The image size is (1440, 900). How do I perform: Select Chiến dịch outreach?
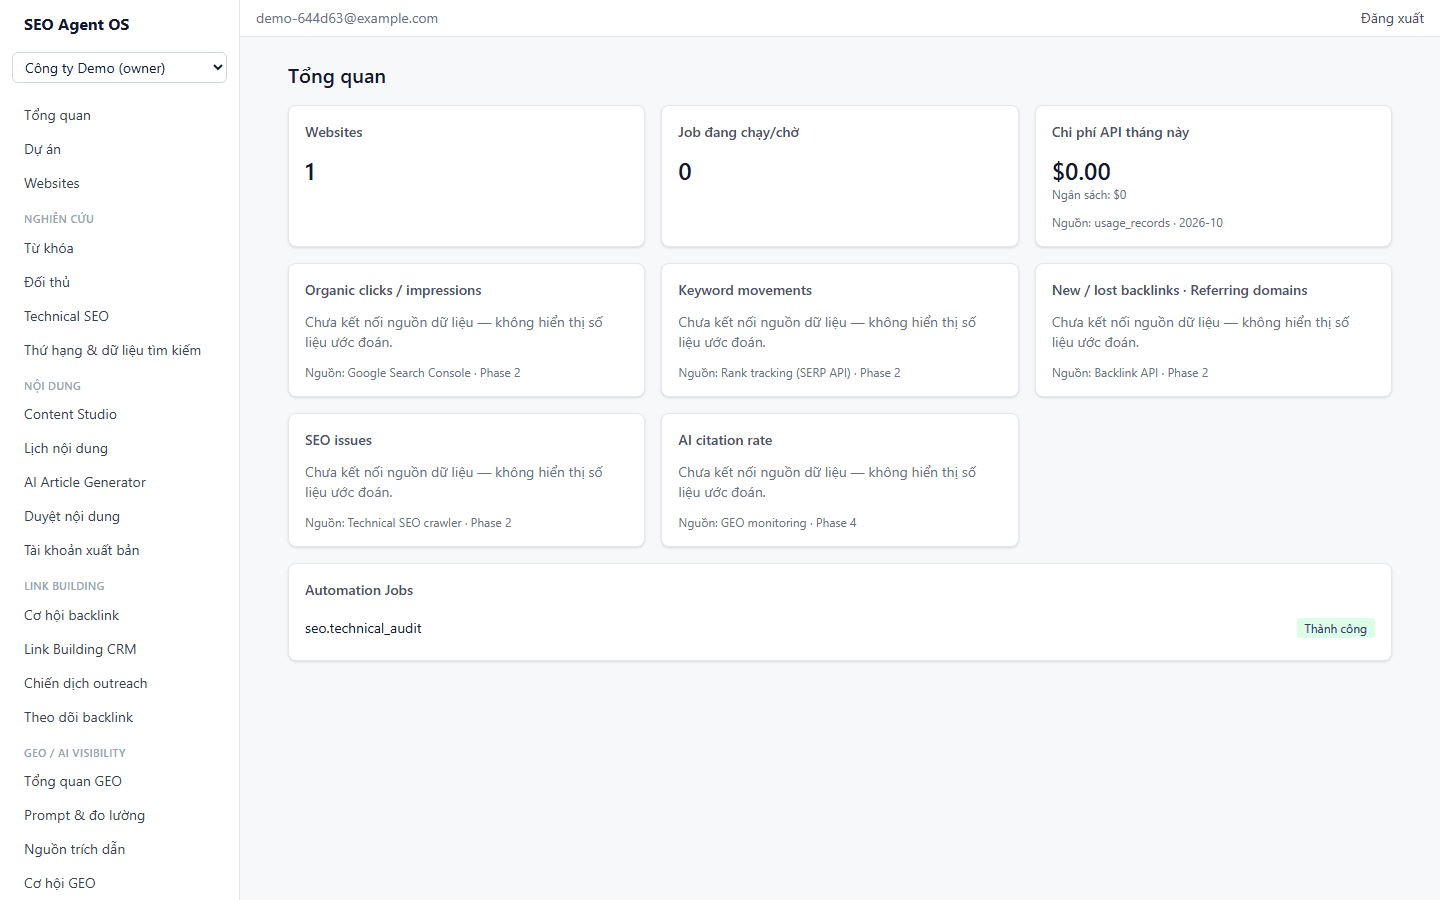click(x=86, y=683)
